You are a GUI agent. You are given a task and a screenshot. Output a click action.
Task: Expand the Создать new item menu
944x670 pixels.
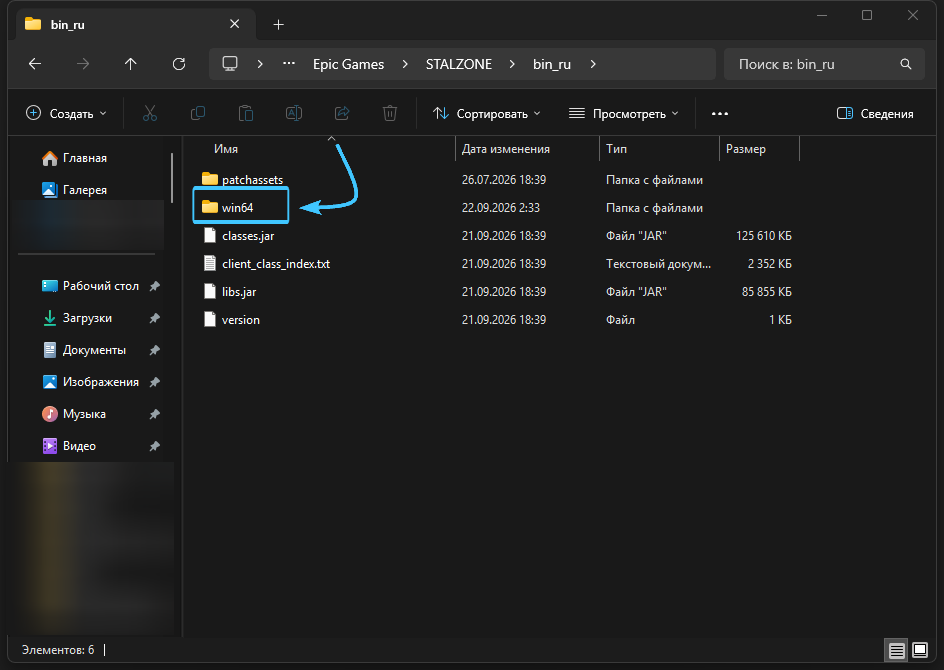point(66,113)
